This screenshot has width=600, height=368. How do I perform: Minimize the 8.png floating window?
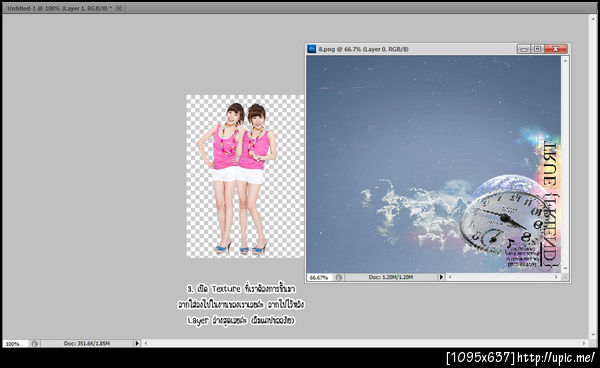click(x=524, y=49)
